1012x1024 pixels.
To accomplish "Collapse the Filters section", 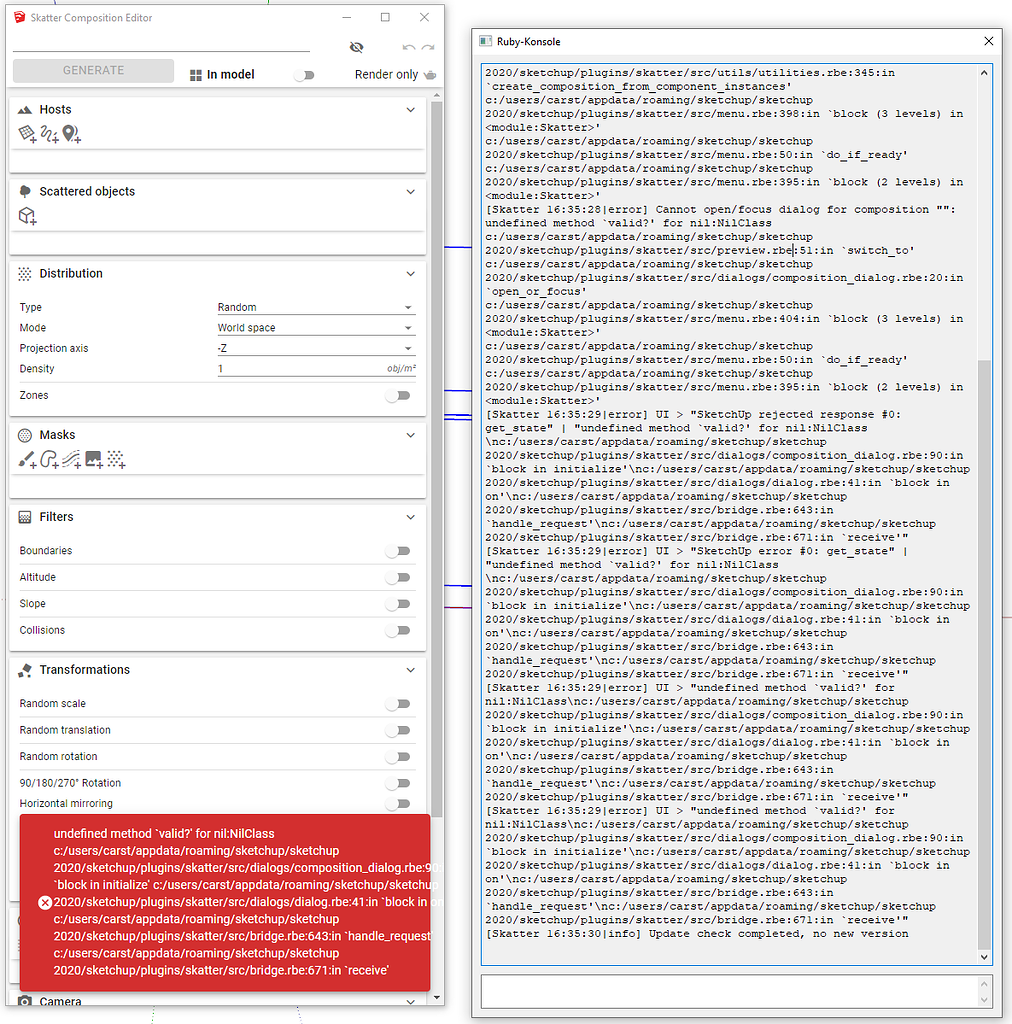I will click(410, 517).
